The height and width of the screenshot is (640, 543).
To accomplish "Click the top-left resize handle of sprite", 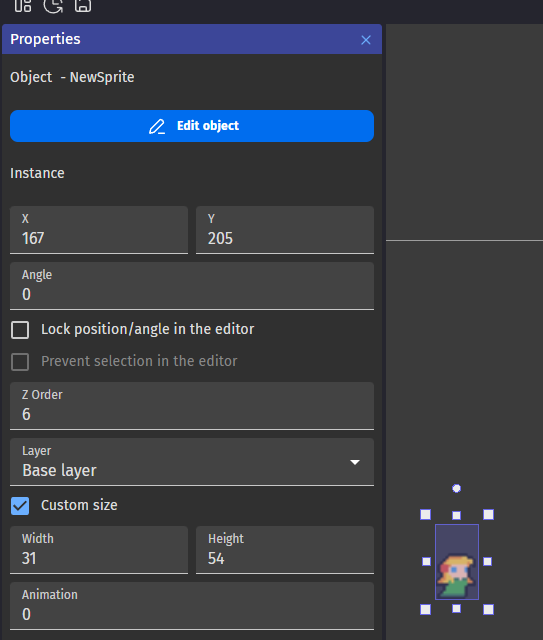I will (x=425, y=514).
